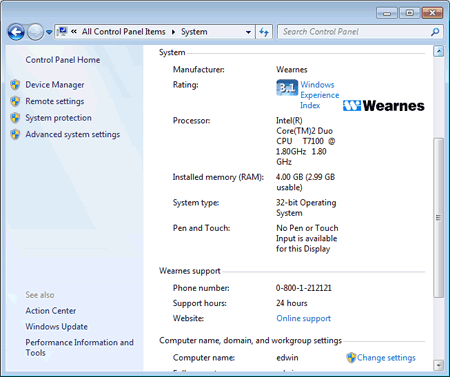
Task: Click the Wearnes manufacturer logo
Action: pyautogui.click(x=384, y=106)
